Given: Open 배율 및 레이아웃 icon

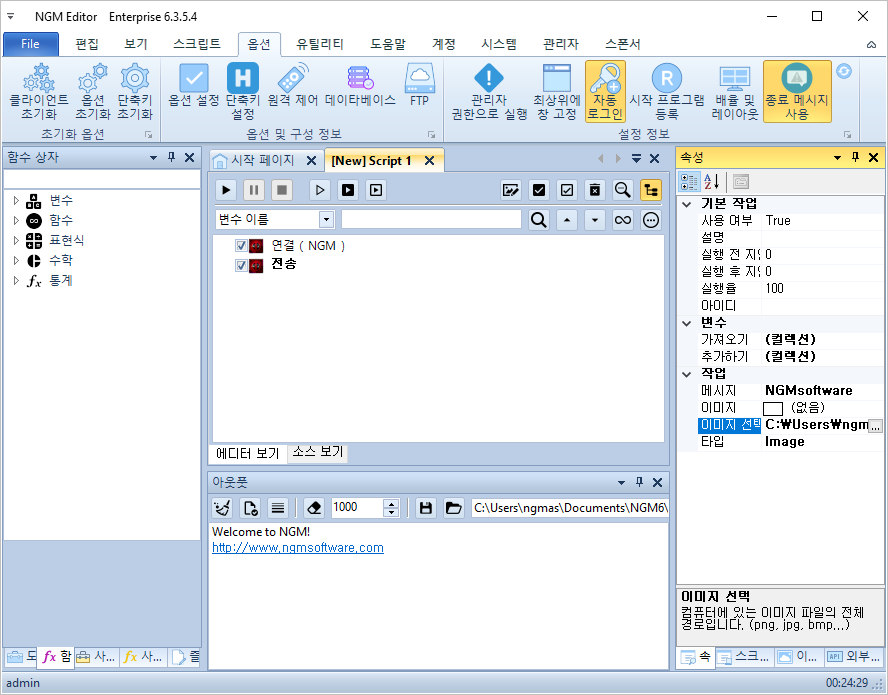Looking at the screenshot, I should click(735, 92).
